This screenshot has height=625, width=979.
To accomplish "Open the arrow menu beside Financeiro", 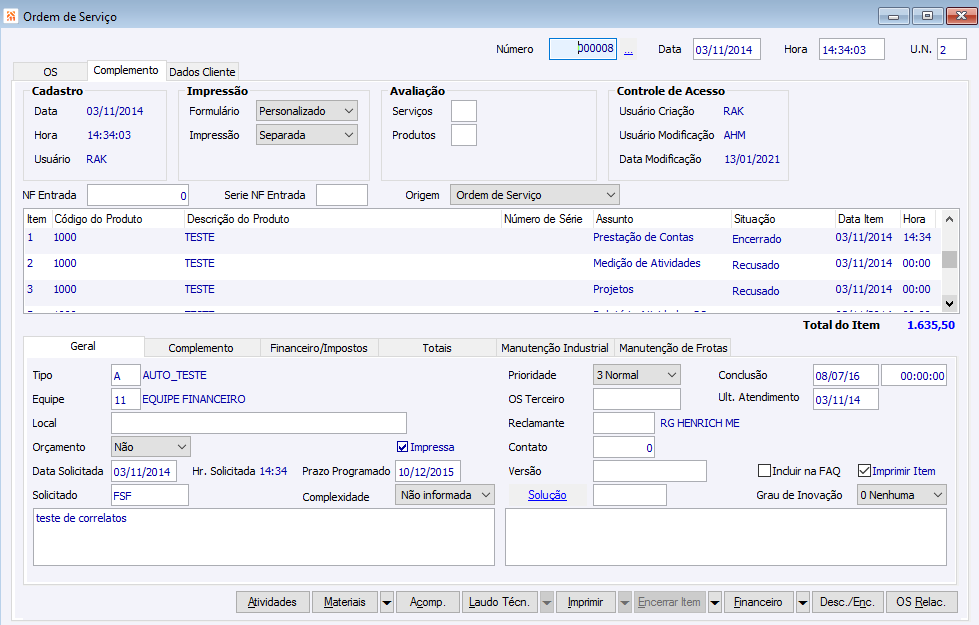I will [x=802, y=602].
